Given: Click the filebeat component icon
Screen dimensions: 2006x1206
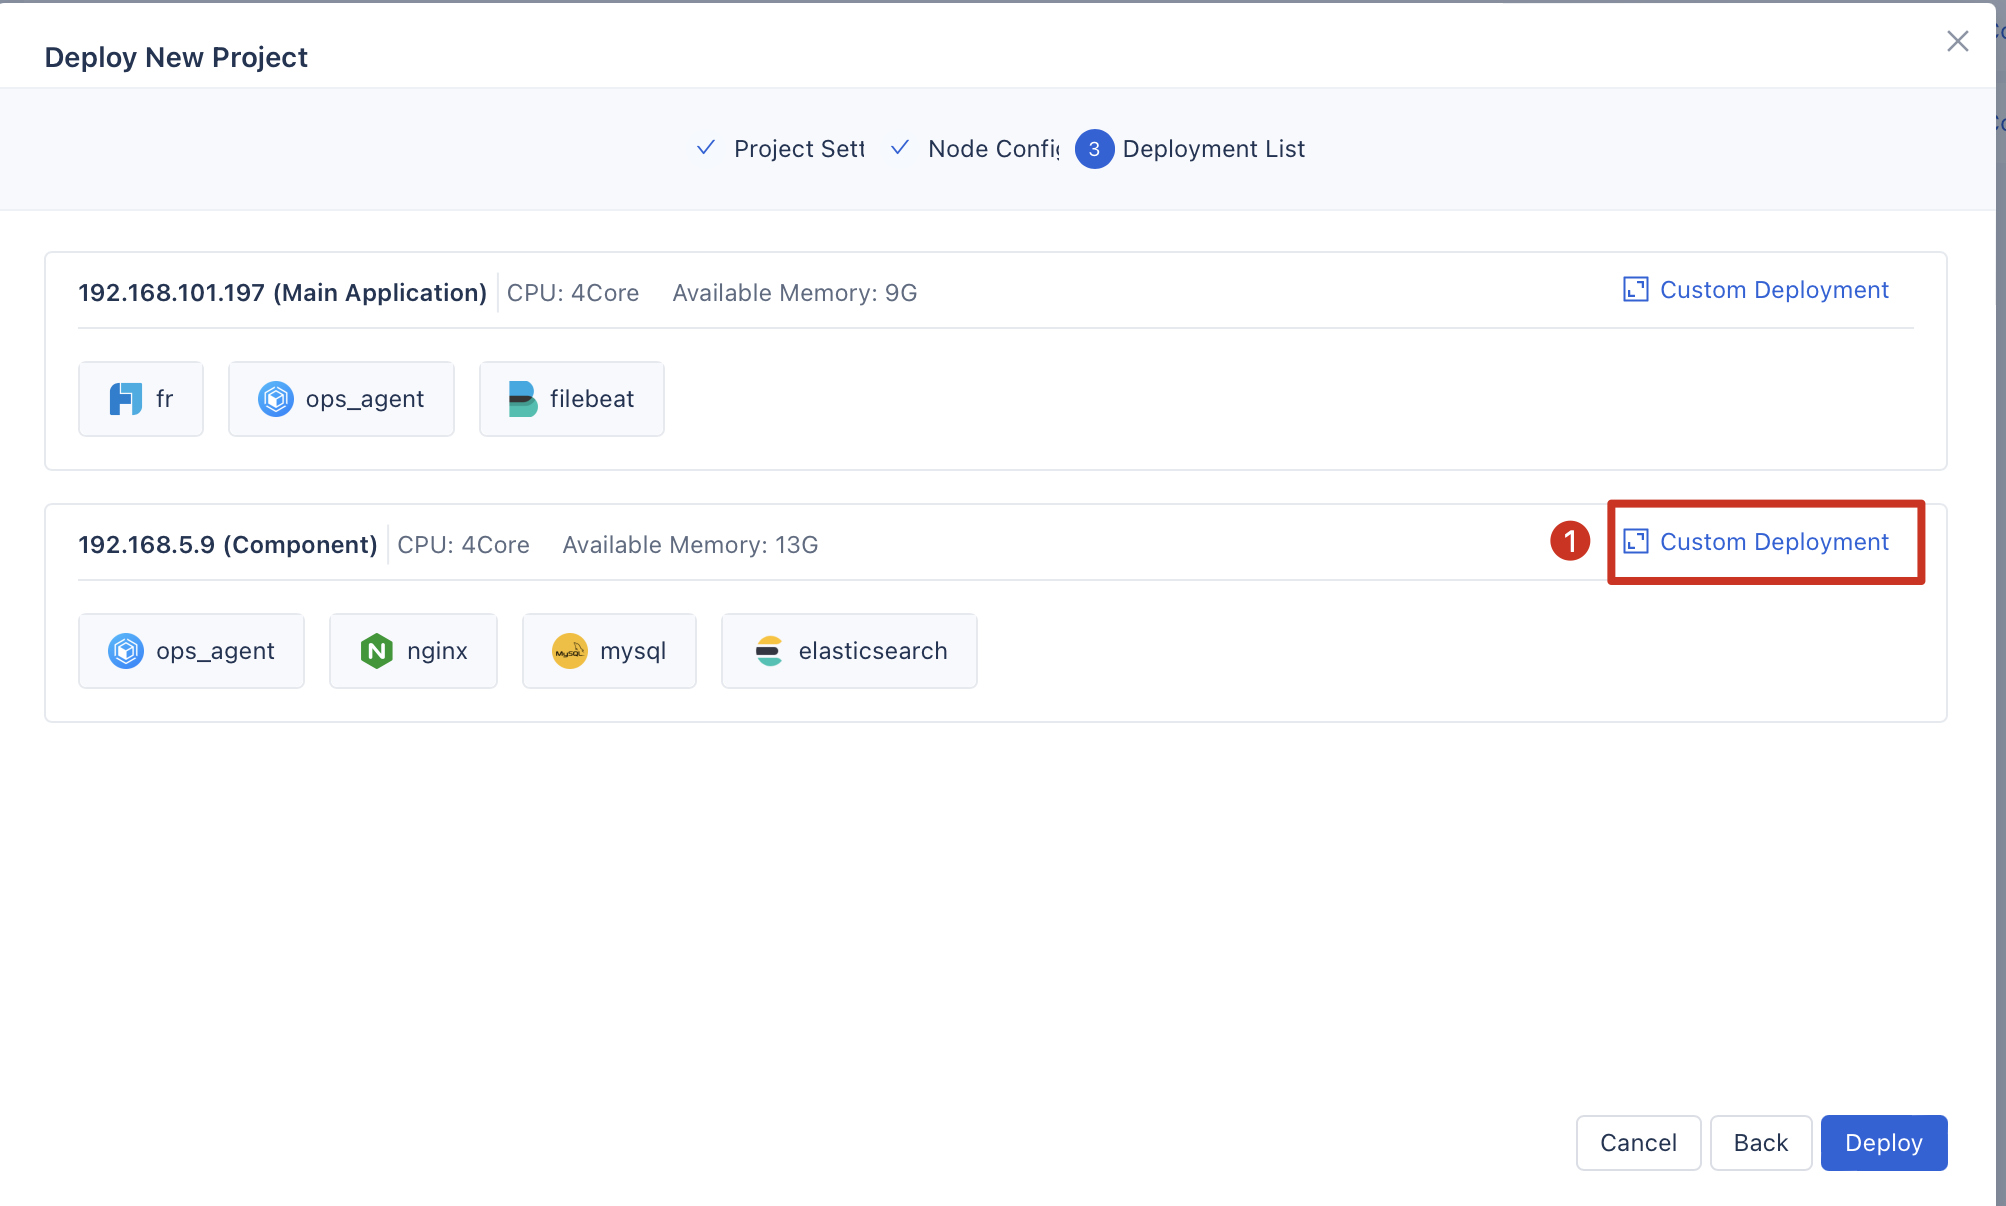Looking at the screenshot, I should click(x=522, y=399).
